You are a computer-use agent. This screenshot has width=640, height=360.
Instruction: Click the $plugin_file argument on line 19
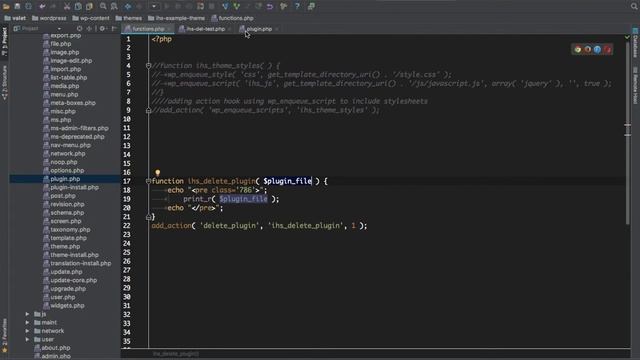243,199
